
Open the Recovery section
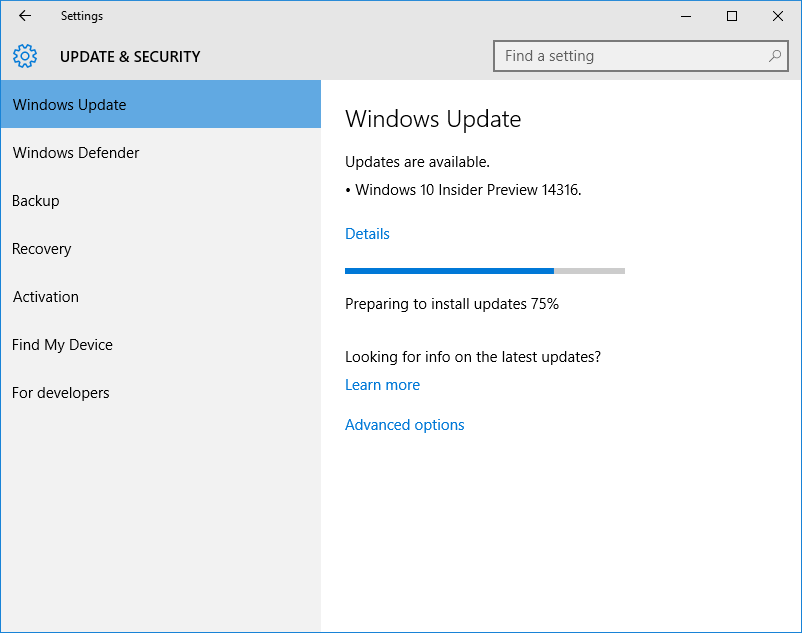click(x=42, y=249)
